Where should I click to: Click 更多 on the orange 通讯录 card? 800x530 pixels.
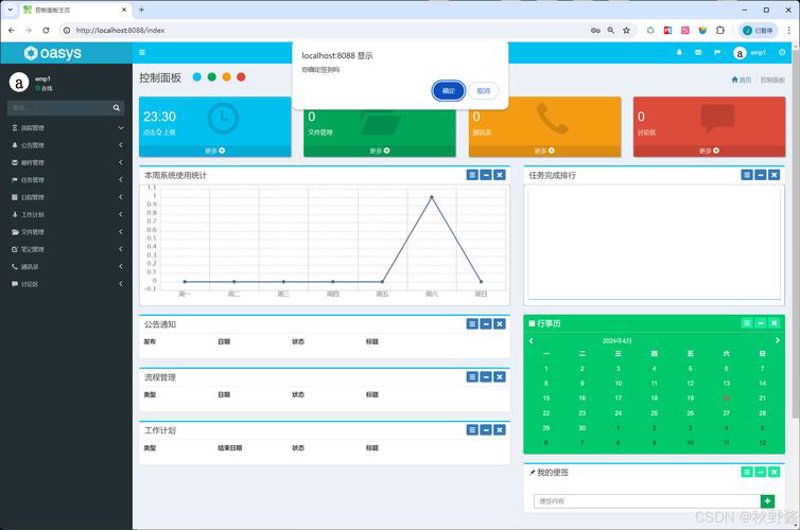pyautogui.click(x=544, y=151)
